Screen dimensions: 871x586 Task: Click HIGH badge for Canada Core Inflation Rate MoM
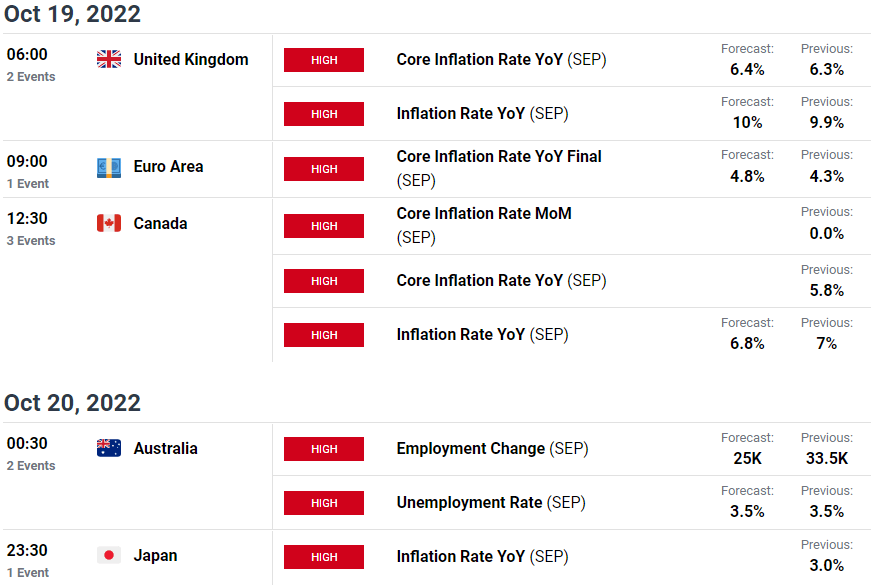click(324, 226)
